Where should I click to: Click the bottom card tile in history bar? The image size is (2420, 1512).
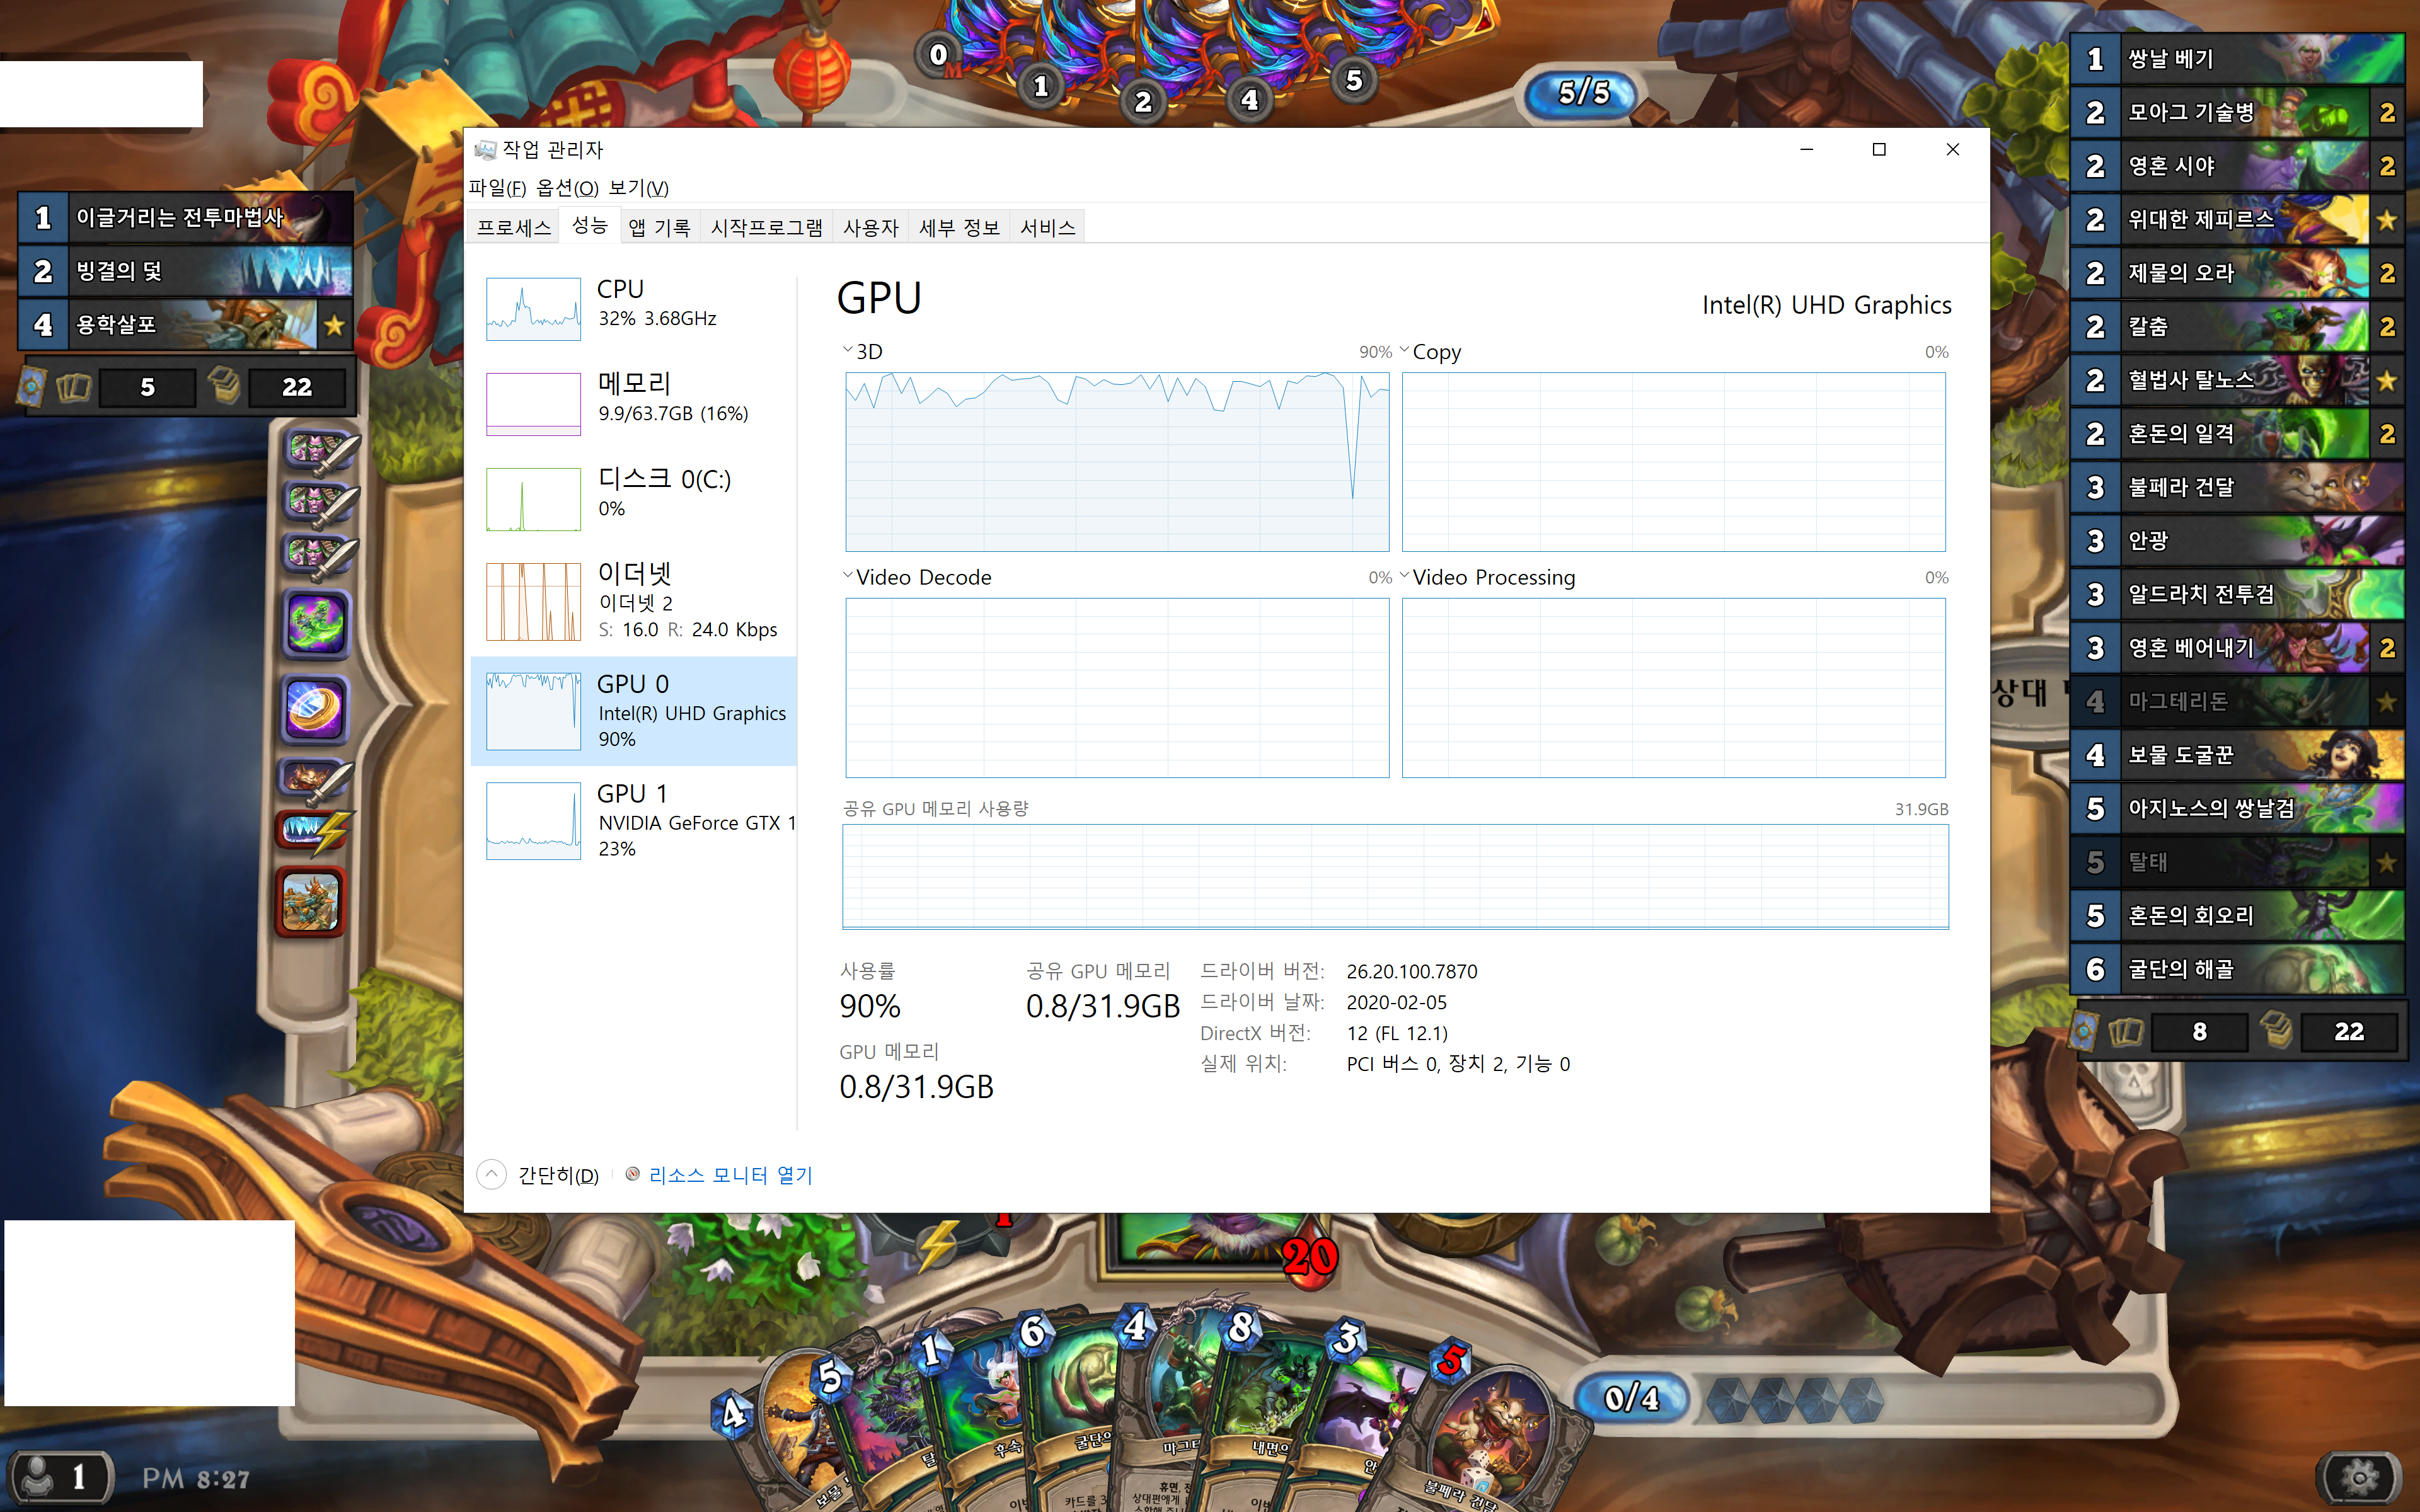point(311,902)
